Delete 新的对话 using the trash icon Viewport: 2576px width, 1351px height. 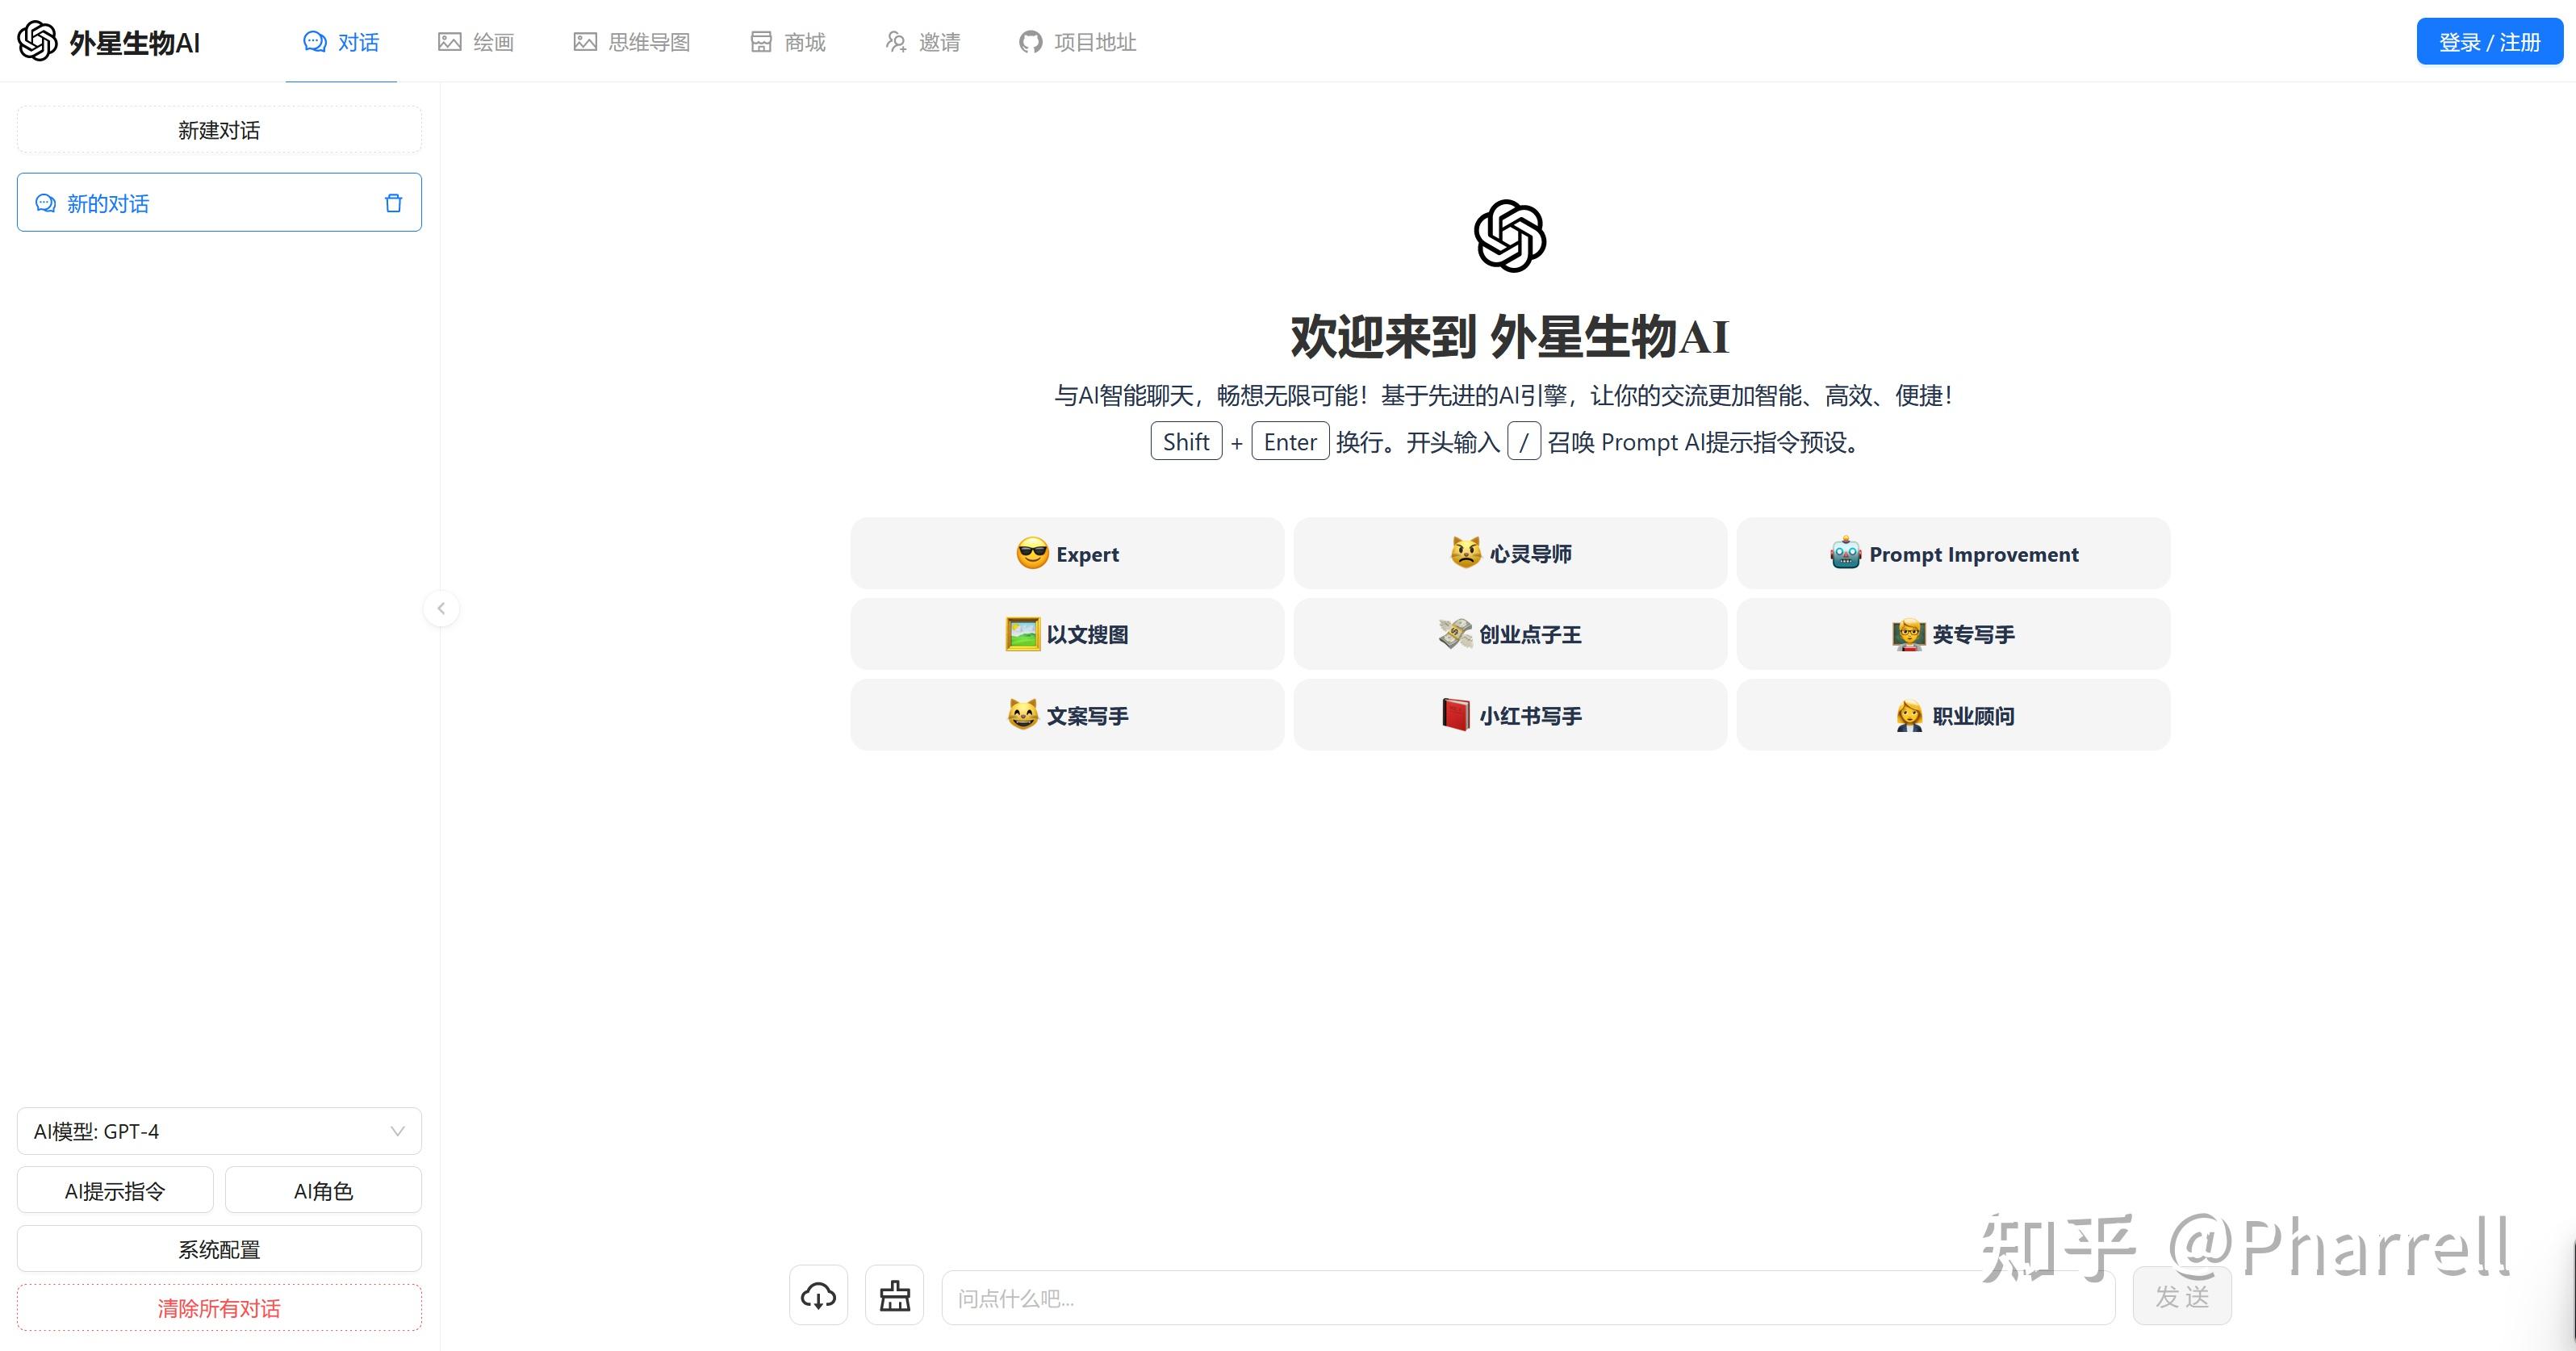point(393,203)
